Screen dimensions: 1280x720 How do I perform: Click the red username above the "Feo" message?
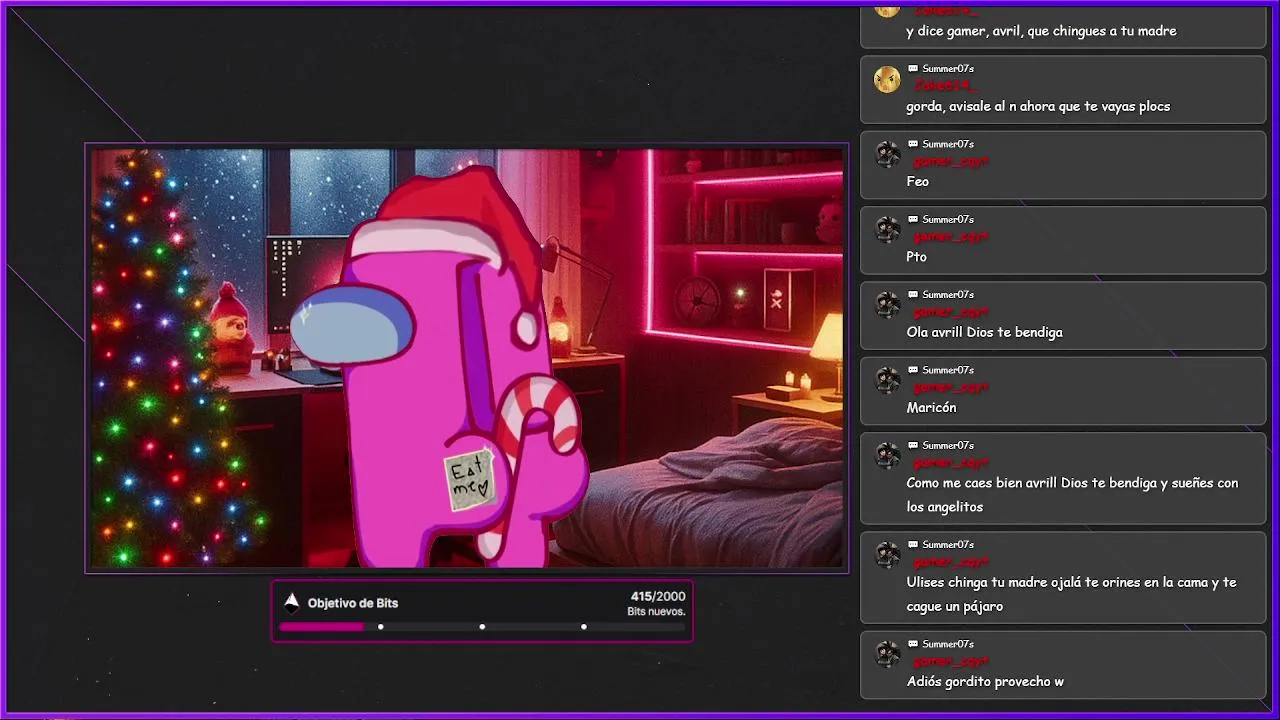950,161
